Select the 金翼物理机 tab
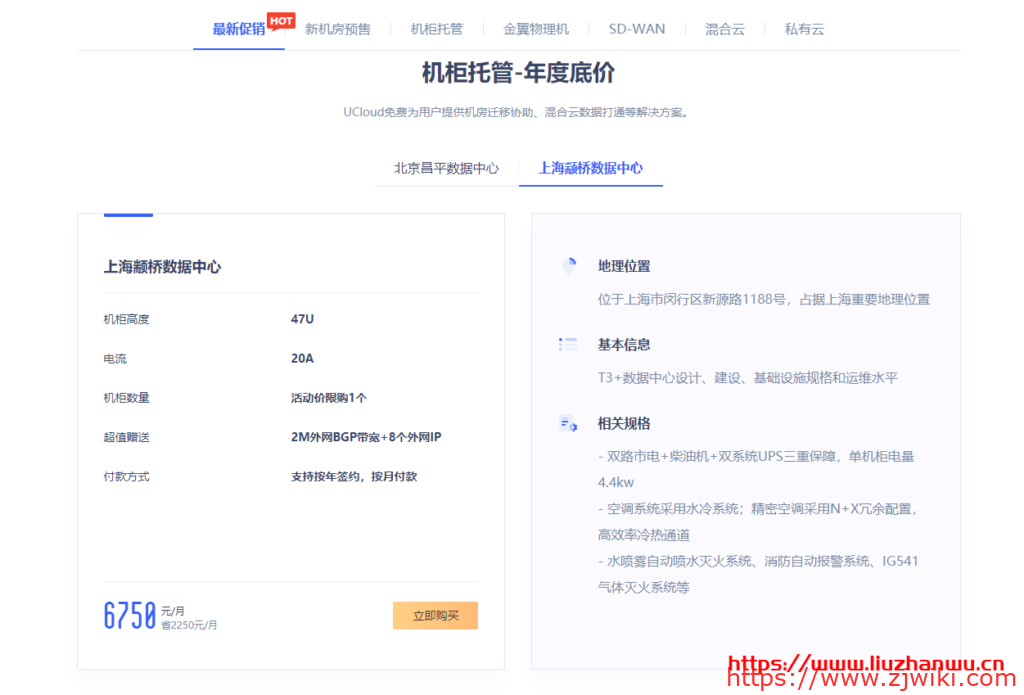The width and height of the screenshot is (1024, 695). [x=536, y=29]
